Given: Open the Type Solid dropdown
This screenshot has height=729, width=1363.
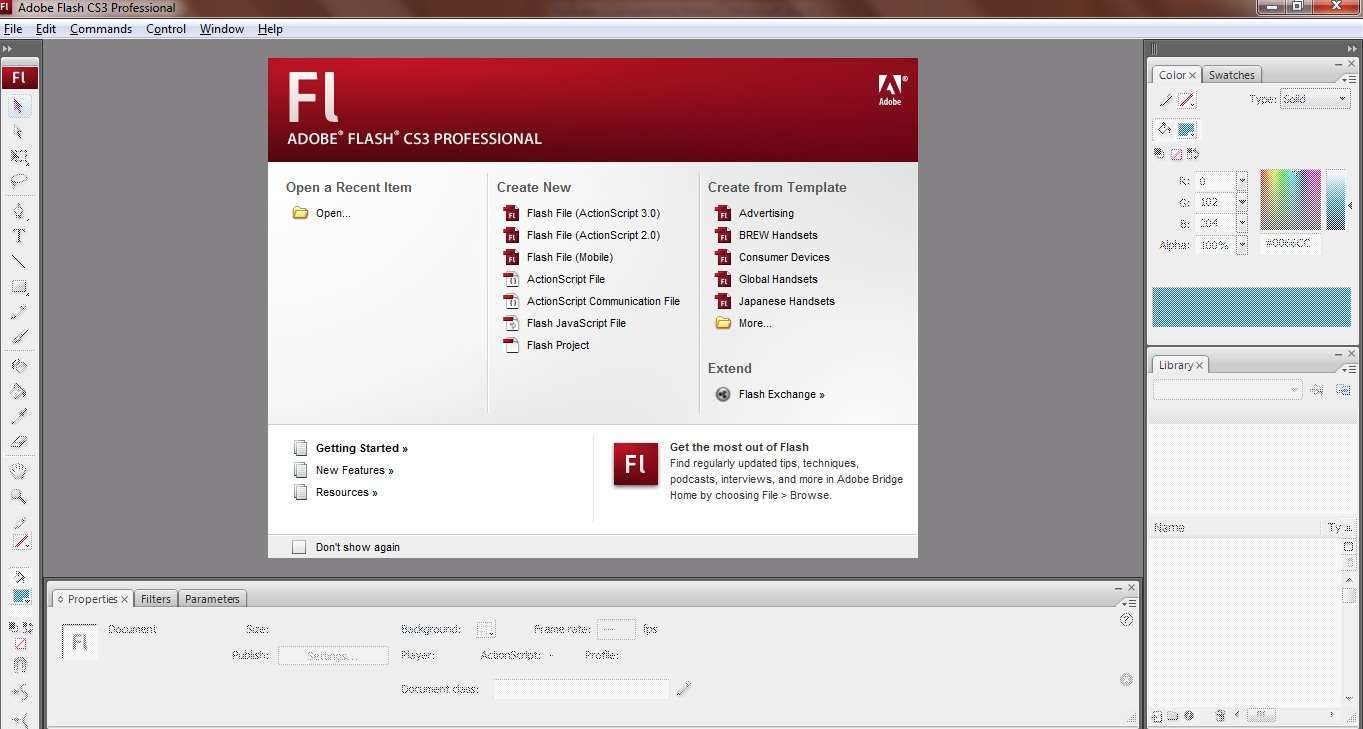Looking at the screenshot, I should point(1315,99).
